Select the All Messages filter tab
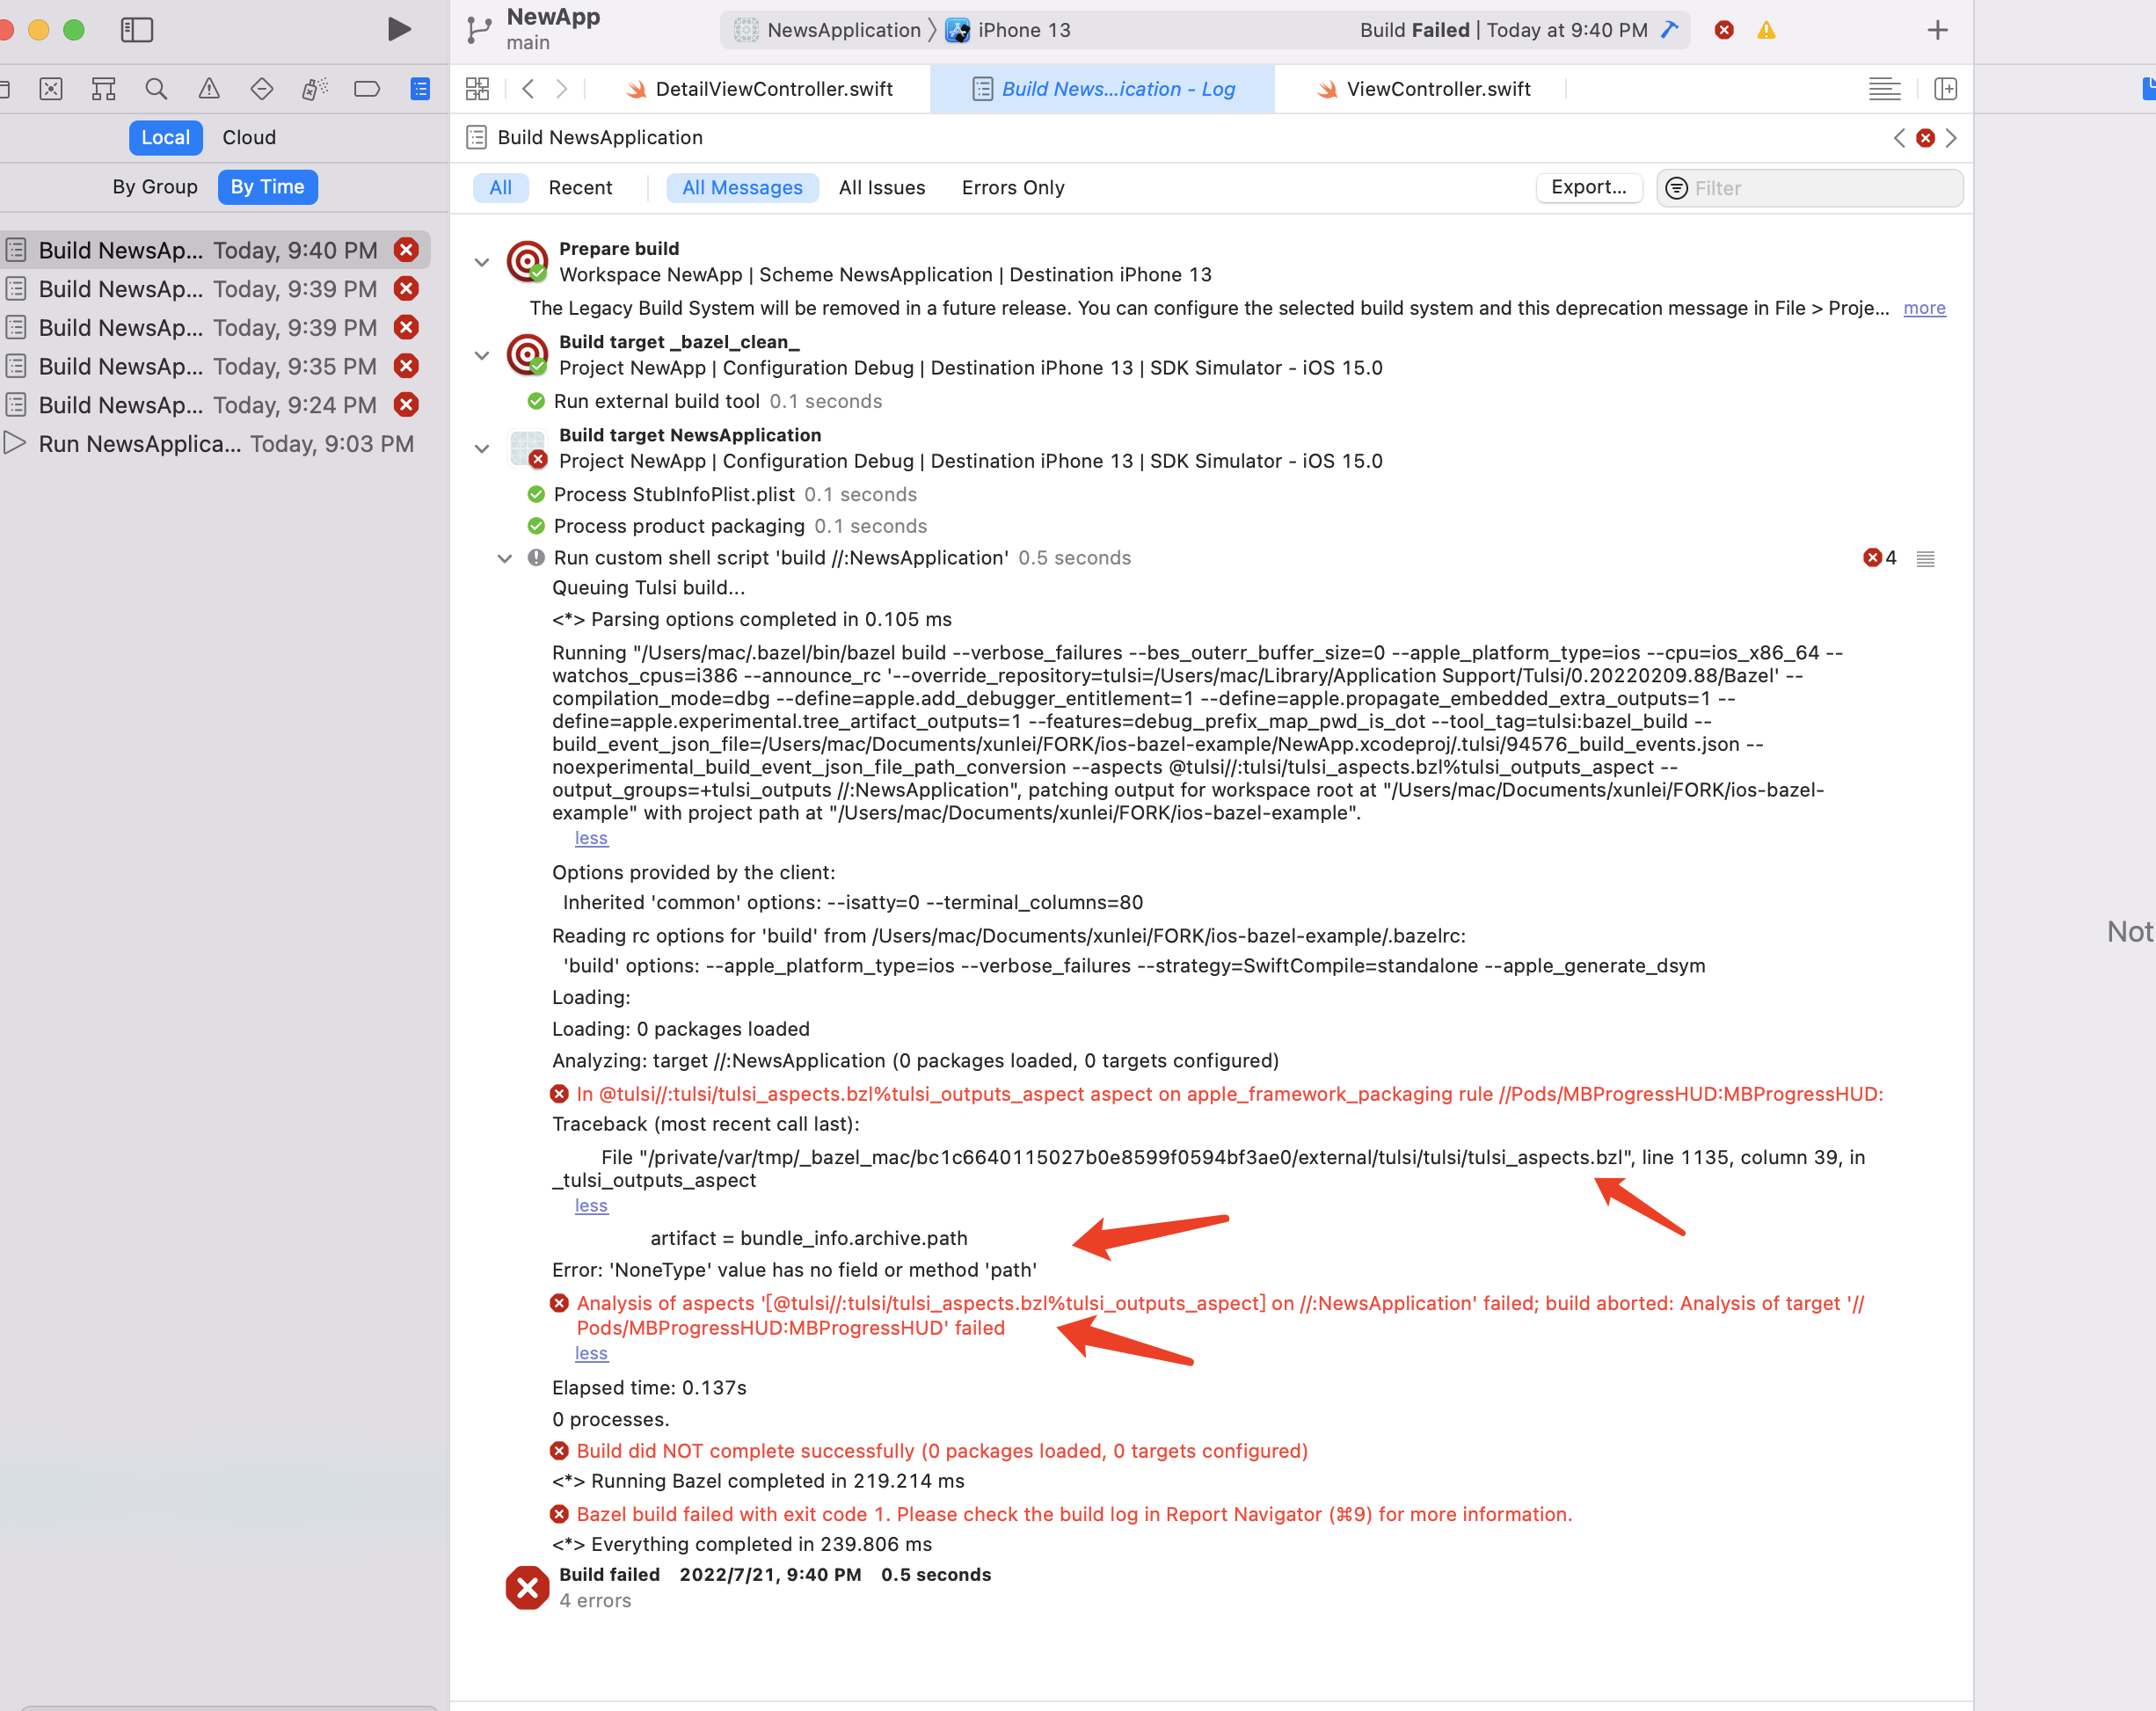 [x=742, y=187]
